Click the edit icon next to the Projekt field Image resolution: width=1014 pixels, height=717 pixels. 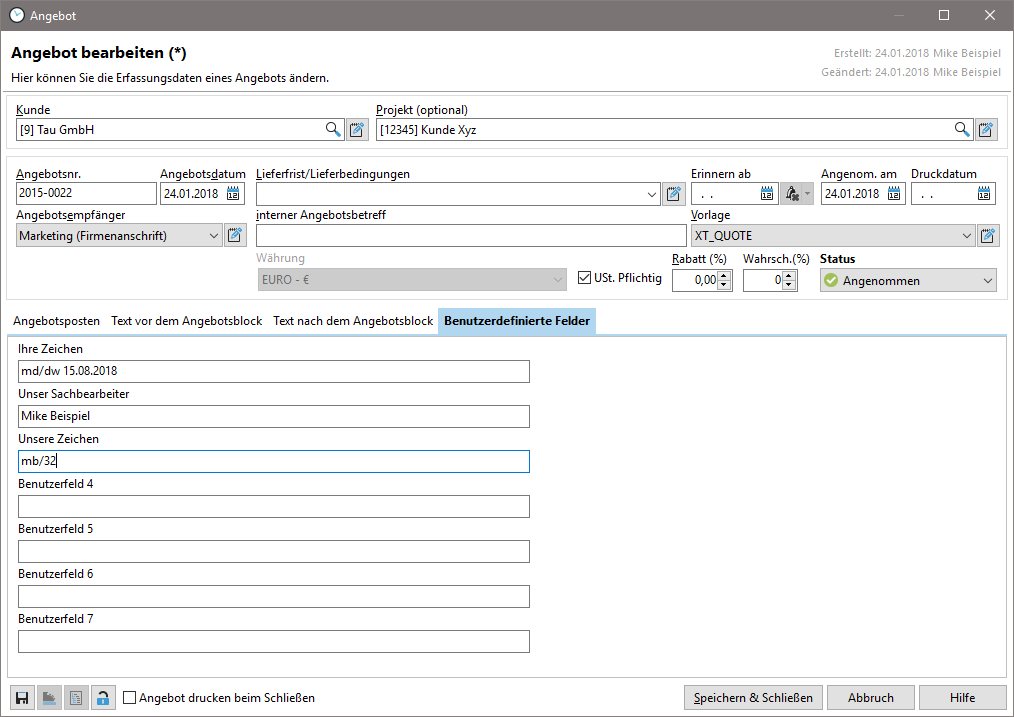pos(987,129)
